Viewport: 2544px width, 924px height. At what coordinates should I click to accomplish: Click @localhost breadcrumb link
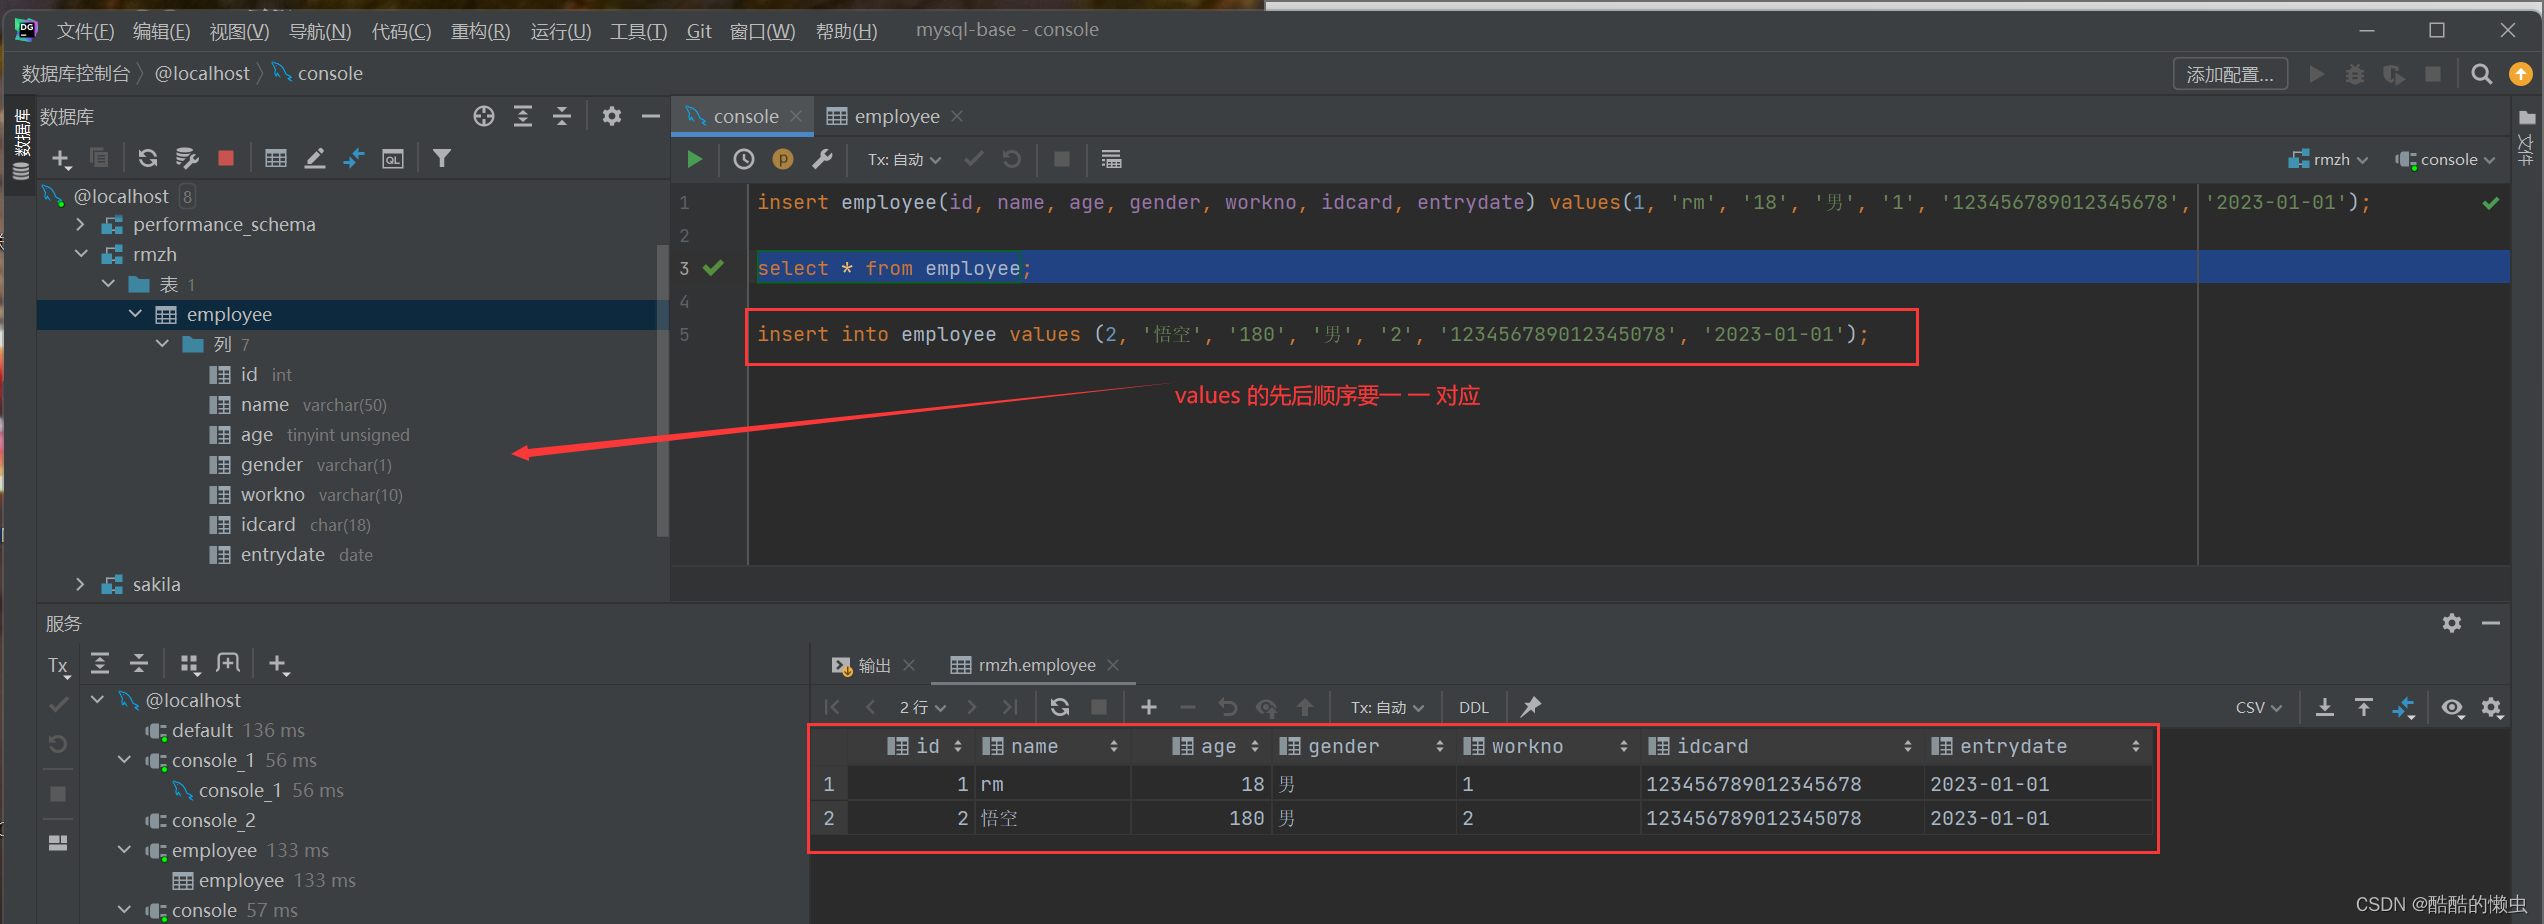click(x=202, y=73)
